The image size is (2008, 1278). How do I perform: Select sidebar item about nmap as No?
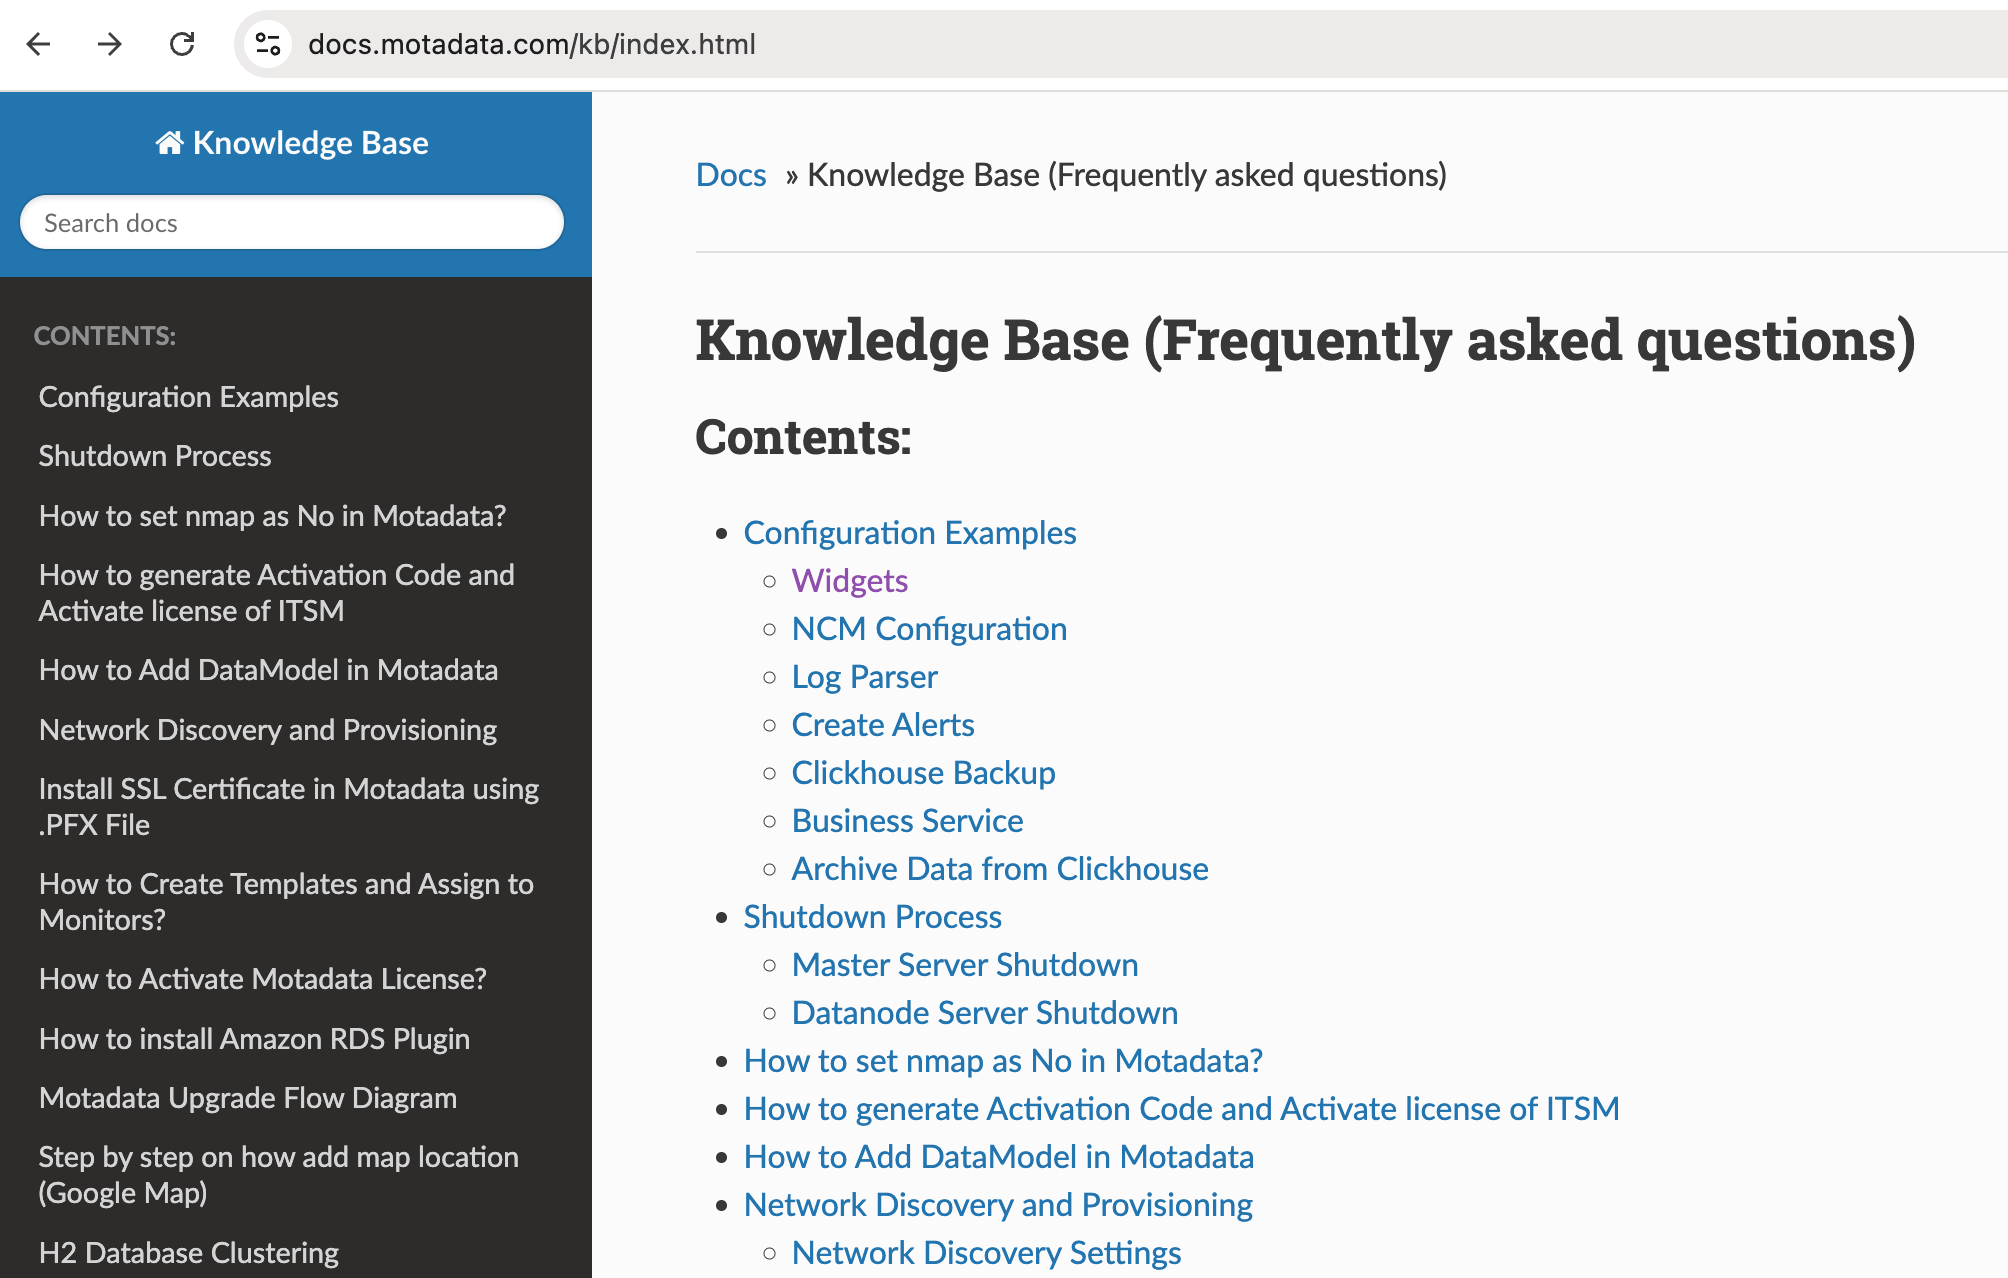pyautogui.click(x=272, y=516)
